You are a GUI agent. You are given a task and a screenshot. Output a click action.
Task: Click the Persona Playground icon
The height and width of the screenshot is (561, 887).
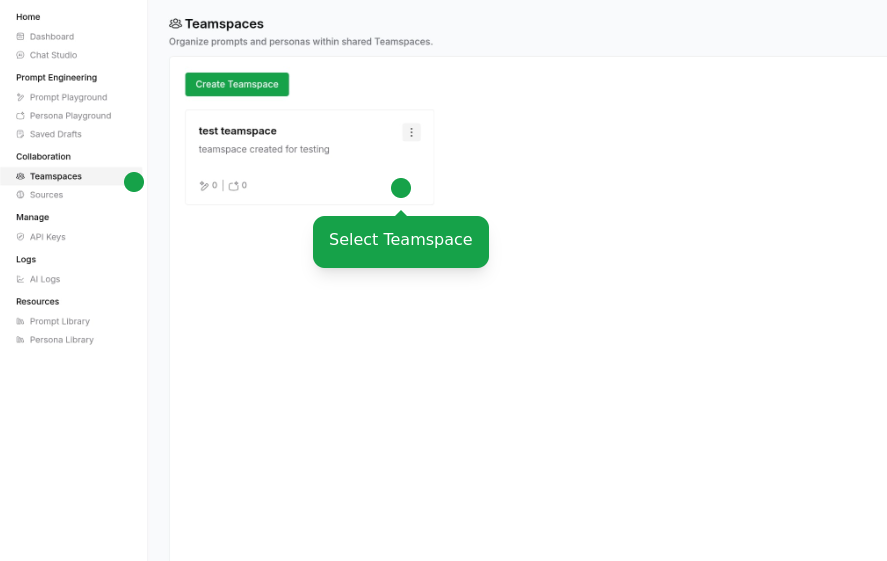click(x=20, y=116)
